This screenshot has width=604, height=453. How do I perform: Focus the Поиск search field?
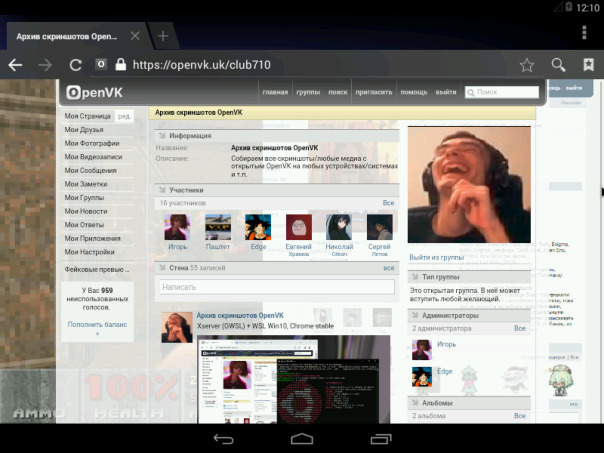tap(502, 92)
